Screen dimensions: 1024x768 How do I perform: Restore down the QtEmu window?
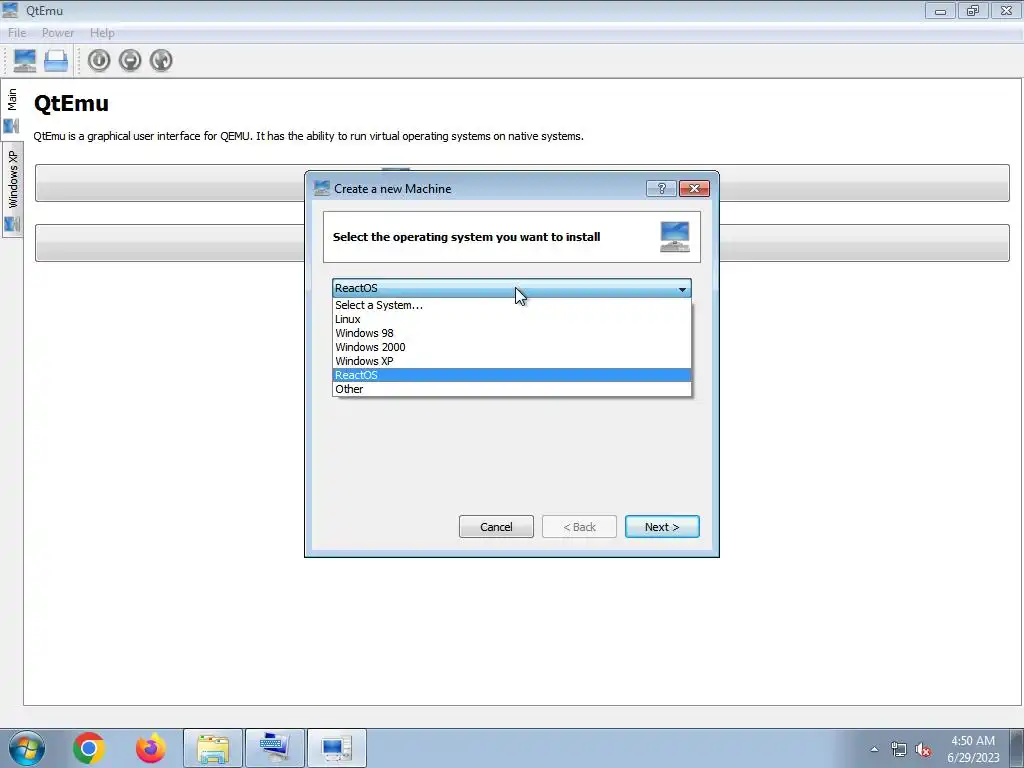973,10
